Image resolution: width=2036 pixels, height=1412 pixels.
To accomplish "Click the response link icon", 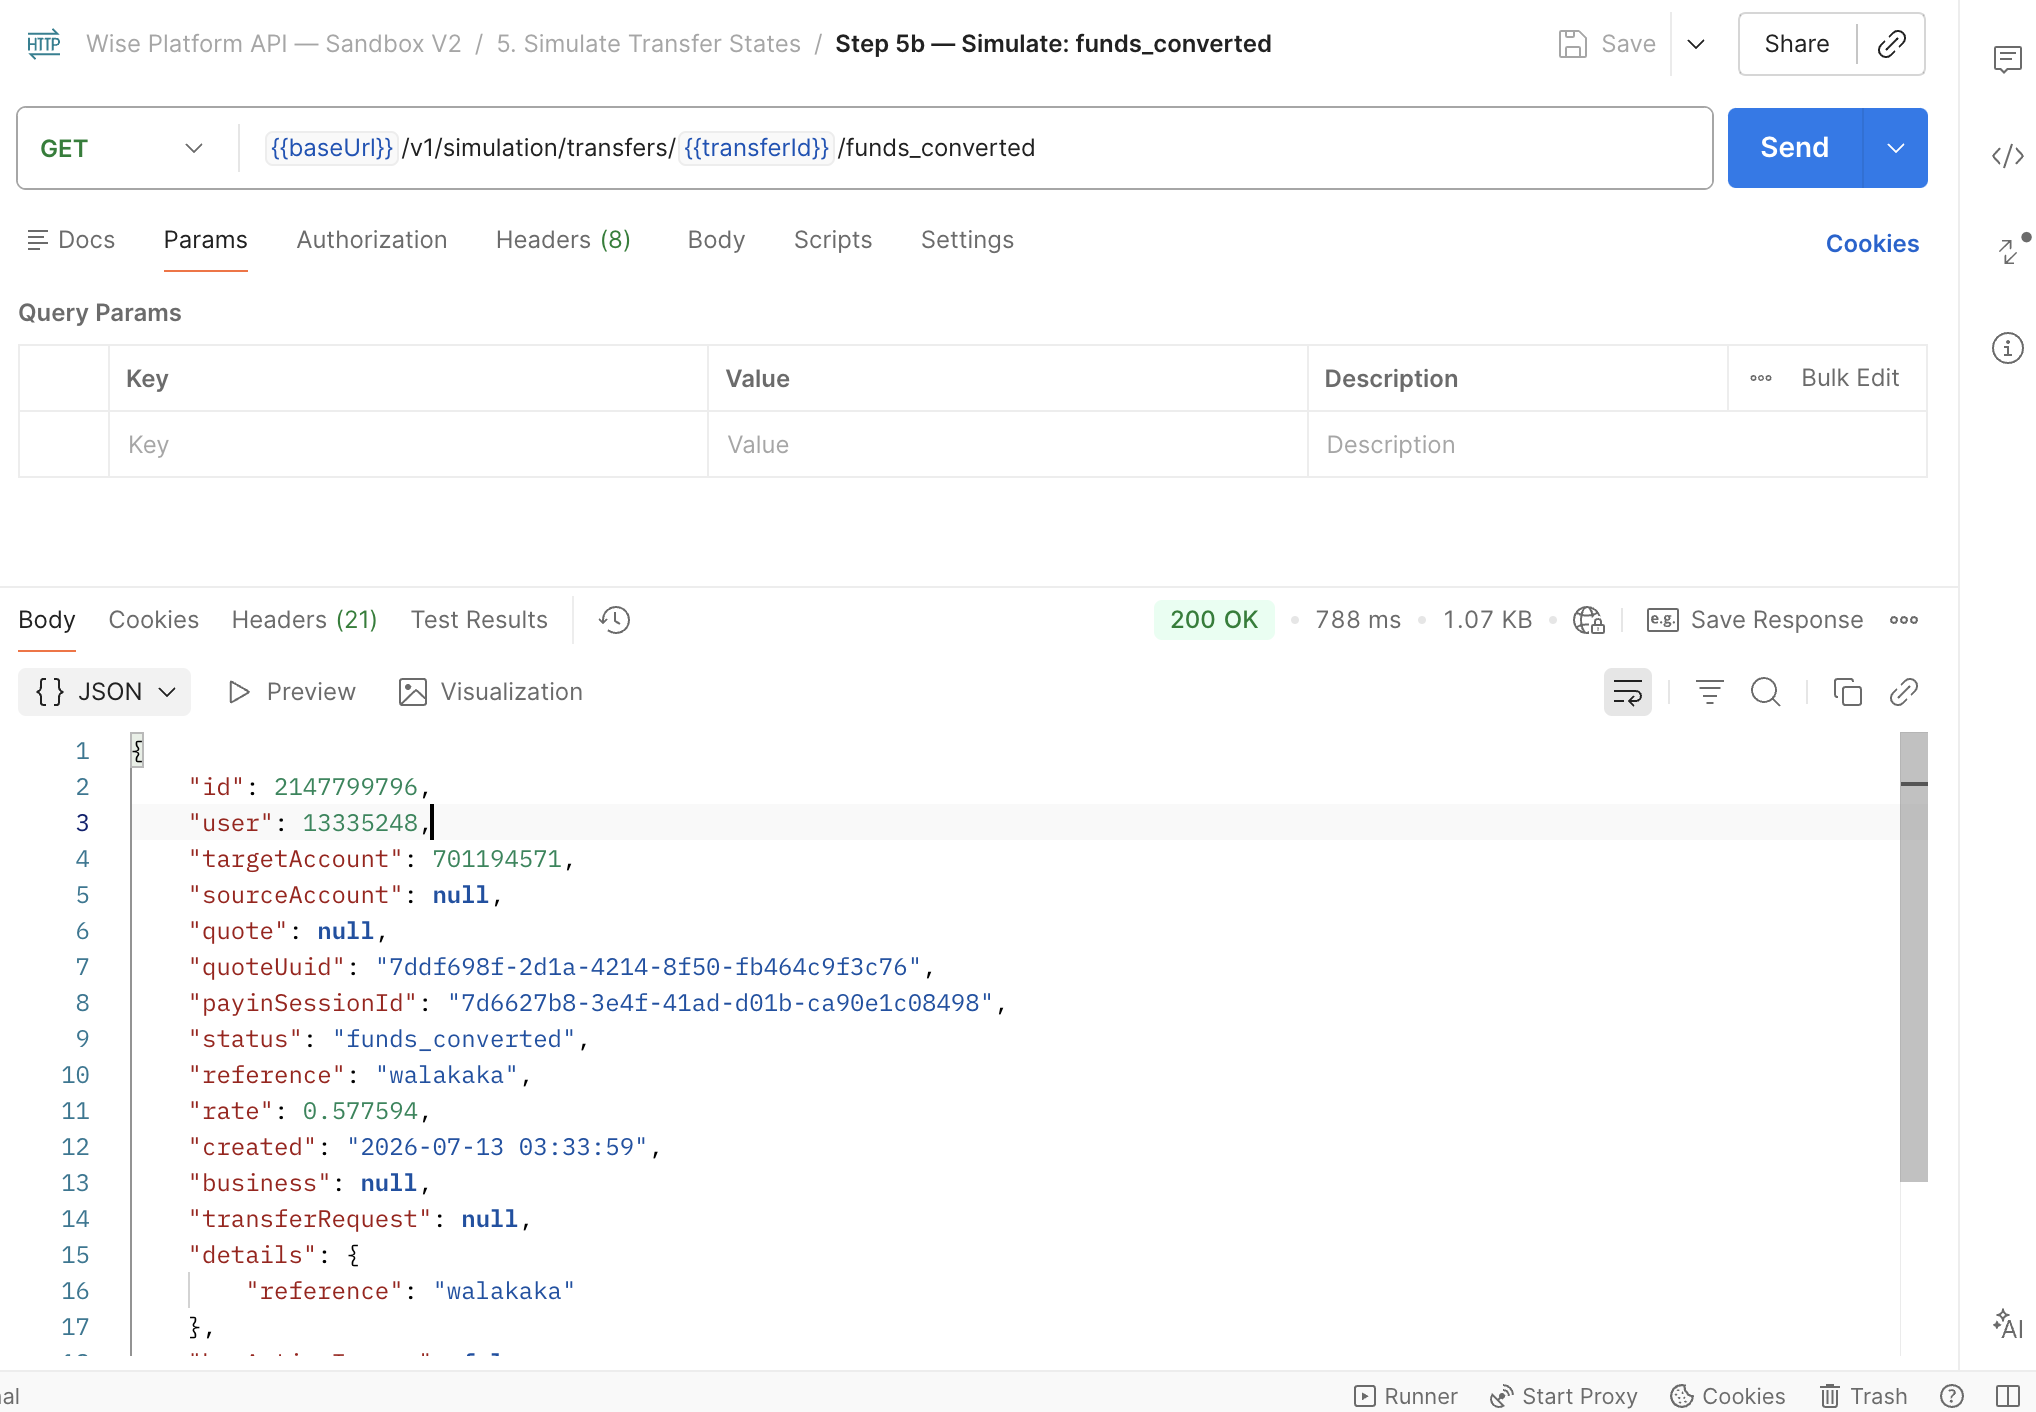I will tap(1903, 692).
